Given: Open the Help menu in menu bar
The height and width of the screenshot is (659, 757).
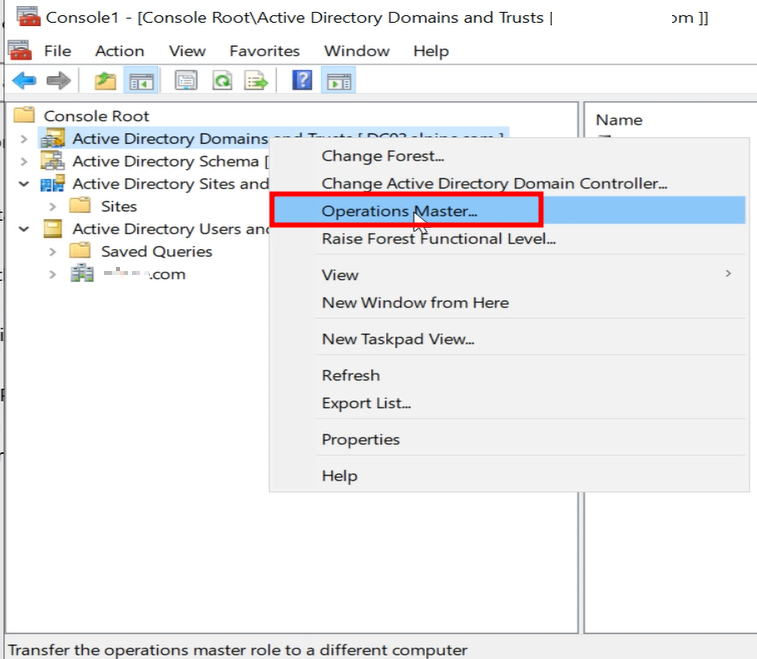Looking at the screenshot, I should (431, 51).
